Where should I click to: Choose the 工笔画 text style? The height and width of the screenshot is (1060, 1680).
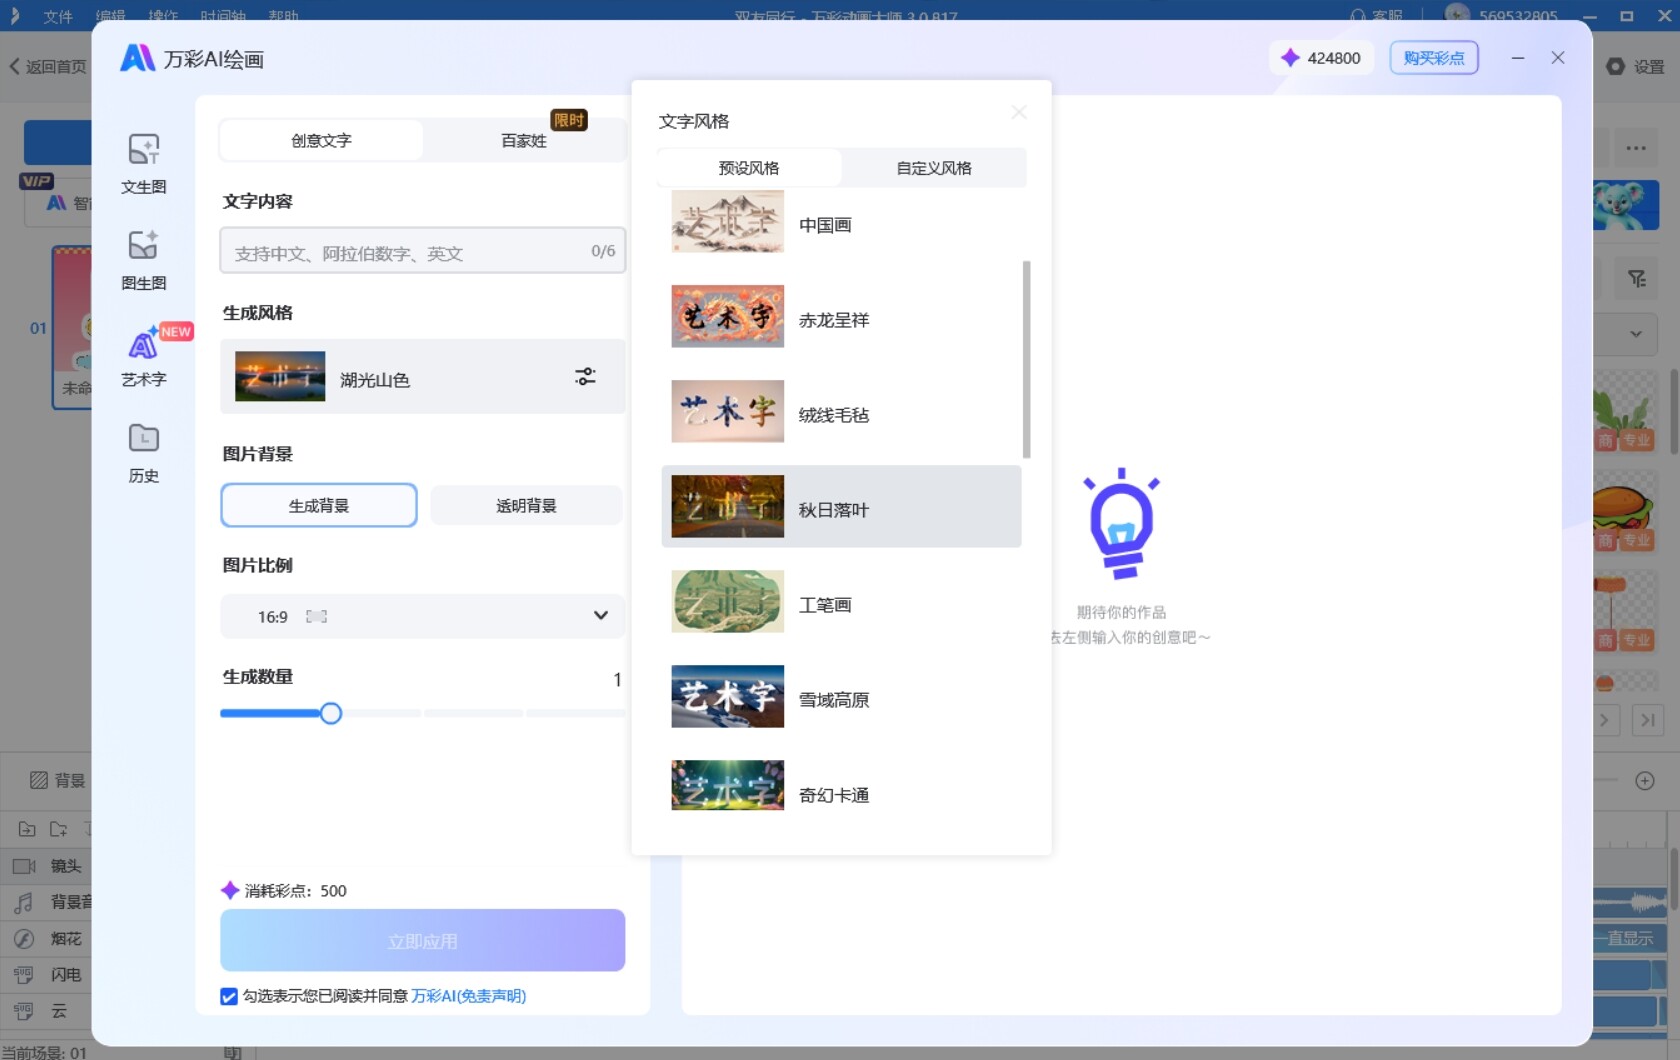(841, 602)
